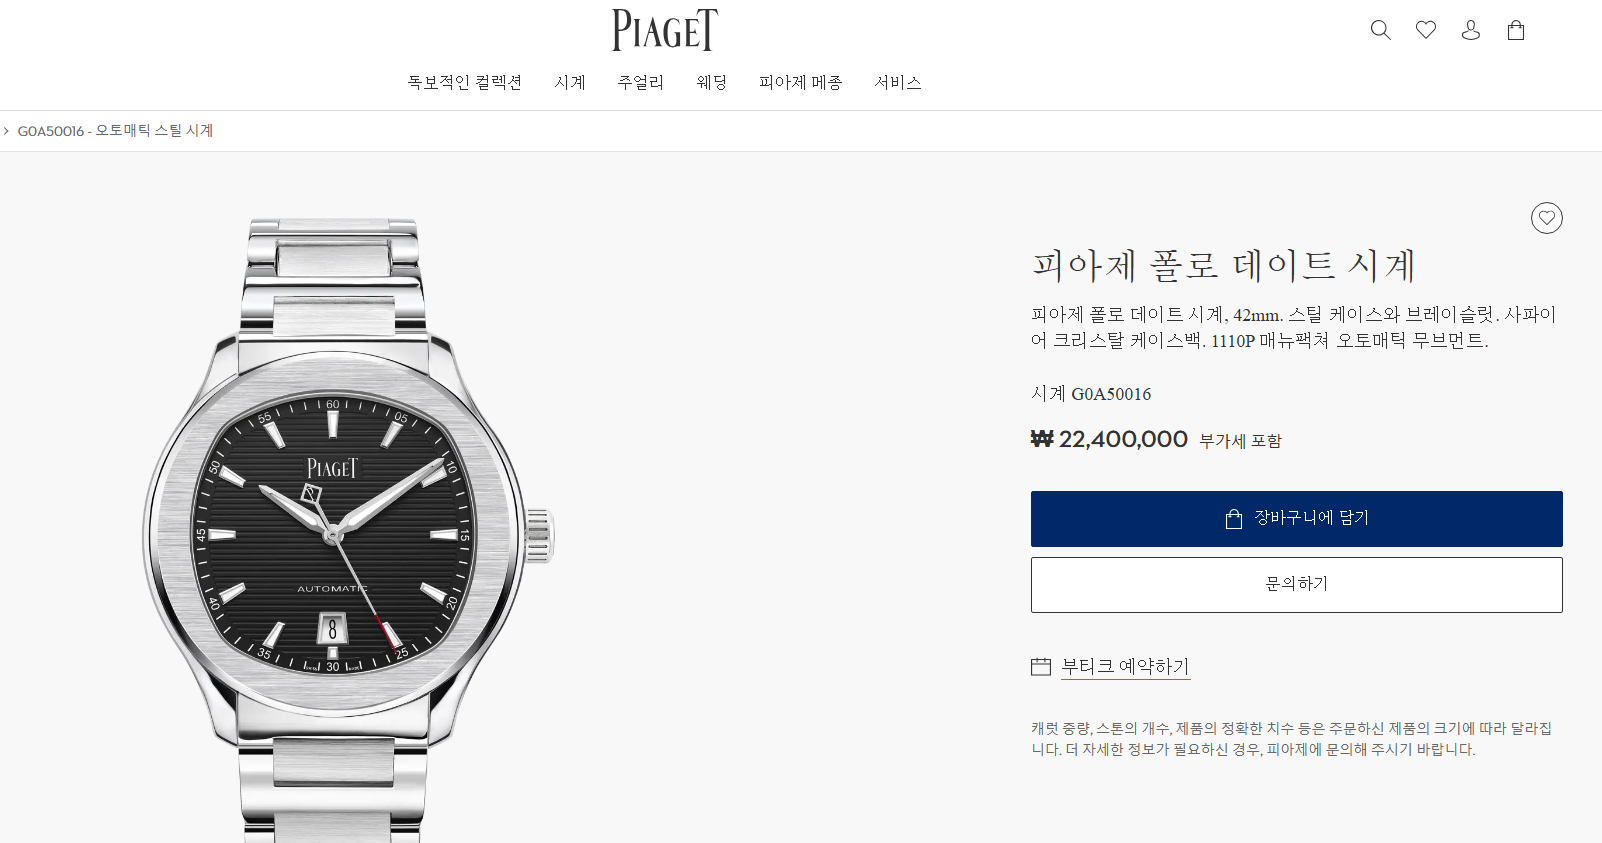Screen dimensions: 1602x843
Task: Open the 피아제 메종 menu
Action: [x=801, y=82]
